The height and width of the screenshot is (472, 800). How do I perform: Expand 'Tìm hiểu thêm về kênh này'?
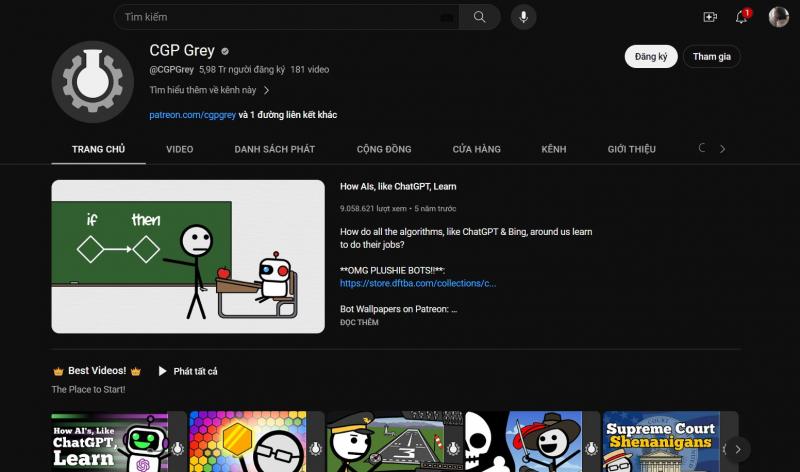coord(209,90)
